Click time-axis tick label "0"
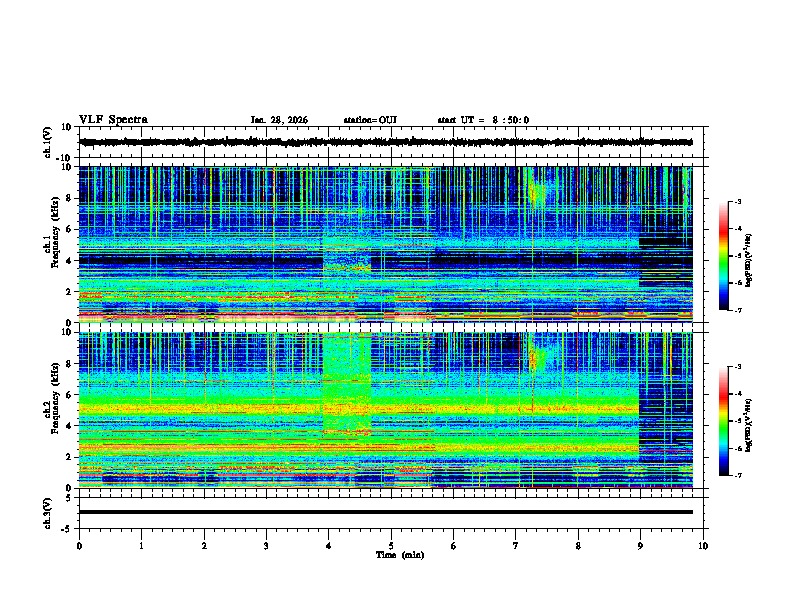The width and height of the screenshot is (792, 612). (x=79, y=546)
